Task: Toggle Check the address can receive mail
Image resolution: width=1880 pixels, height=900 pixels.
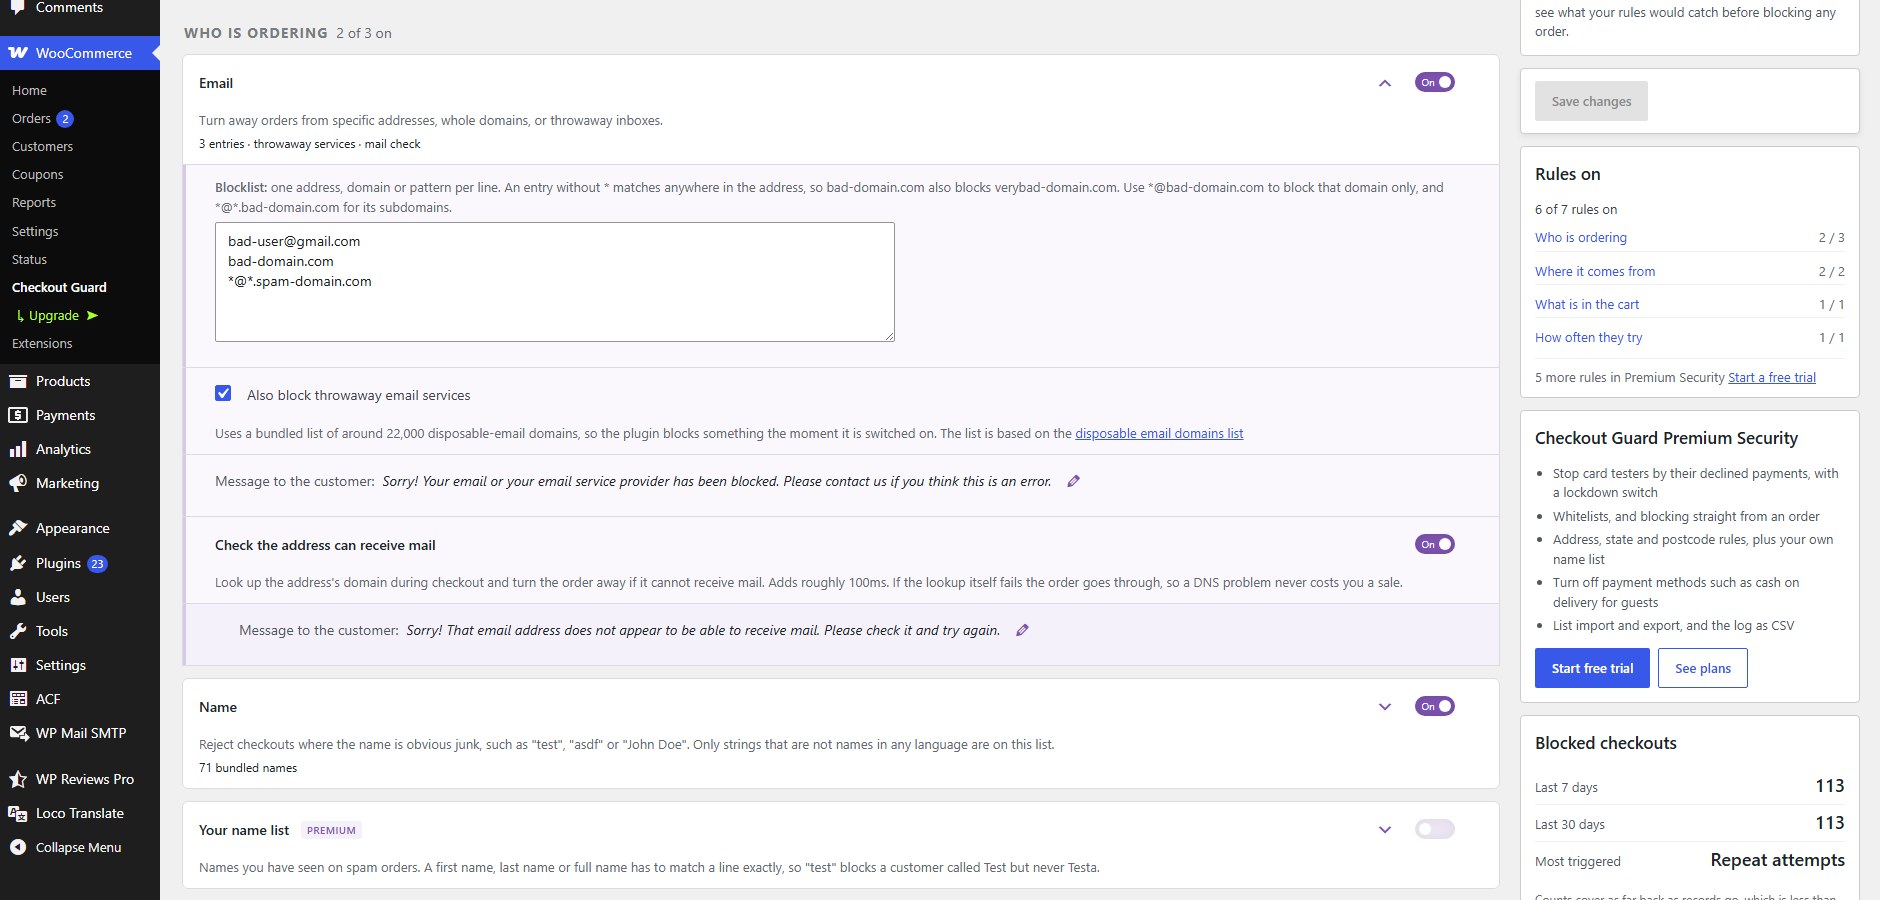Action: [x=1435, y=544]
